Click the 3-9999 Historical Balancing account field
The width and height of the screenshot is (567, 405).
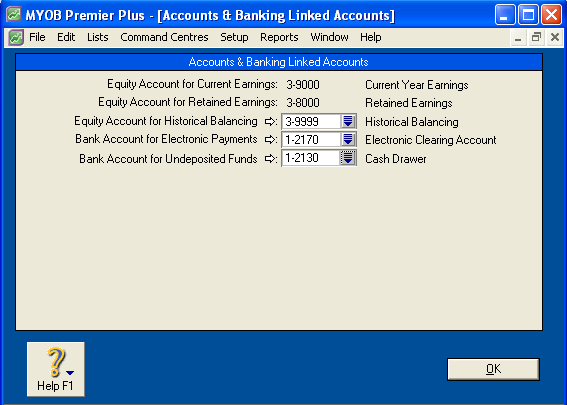click(x=311, y=121)
